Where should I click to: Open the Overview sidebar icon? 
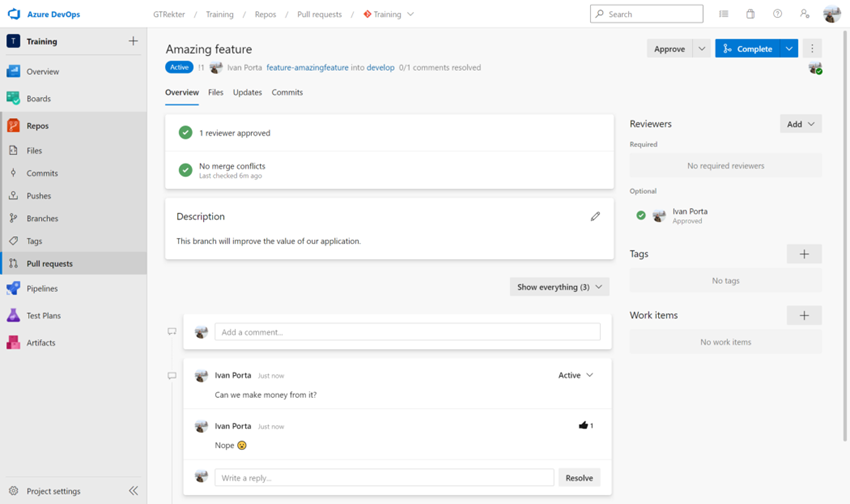pos(14,71)
